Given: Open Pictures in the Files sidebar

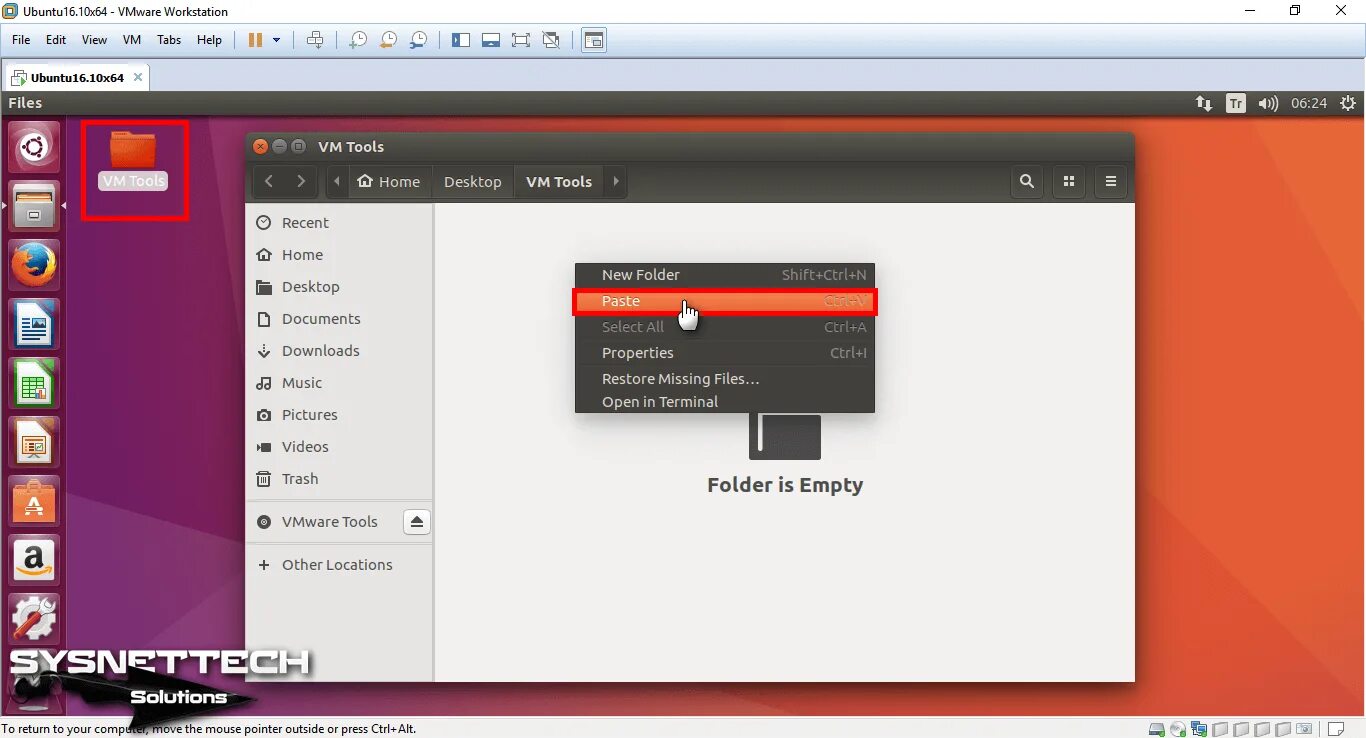Looking at the screenshot, I should pos(339,415).
